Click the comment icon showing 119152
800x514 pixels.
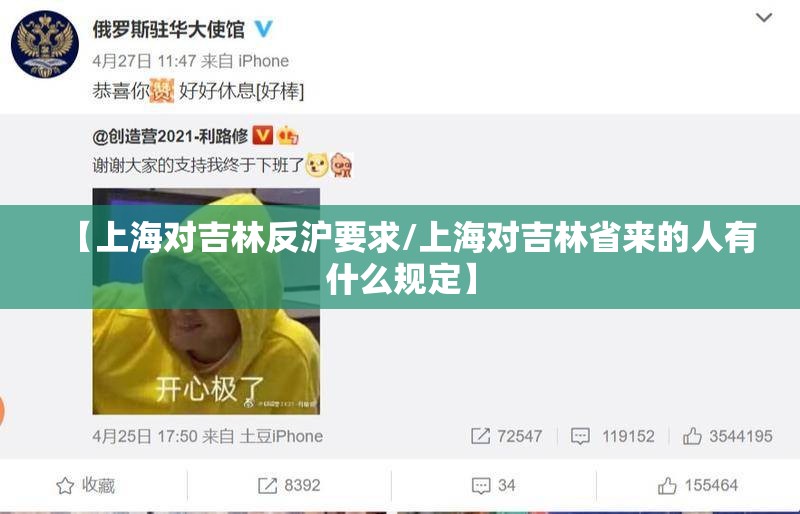[x=580, y=436]
